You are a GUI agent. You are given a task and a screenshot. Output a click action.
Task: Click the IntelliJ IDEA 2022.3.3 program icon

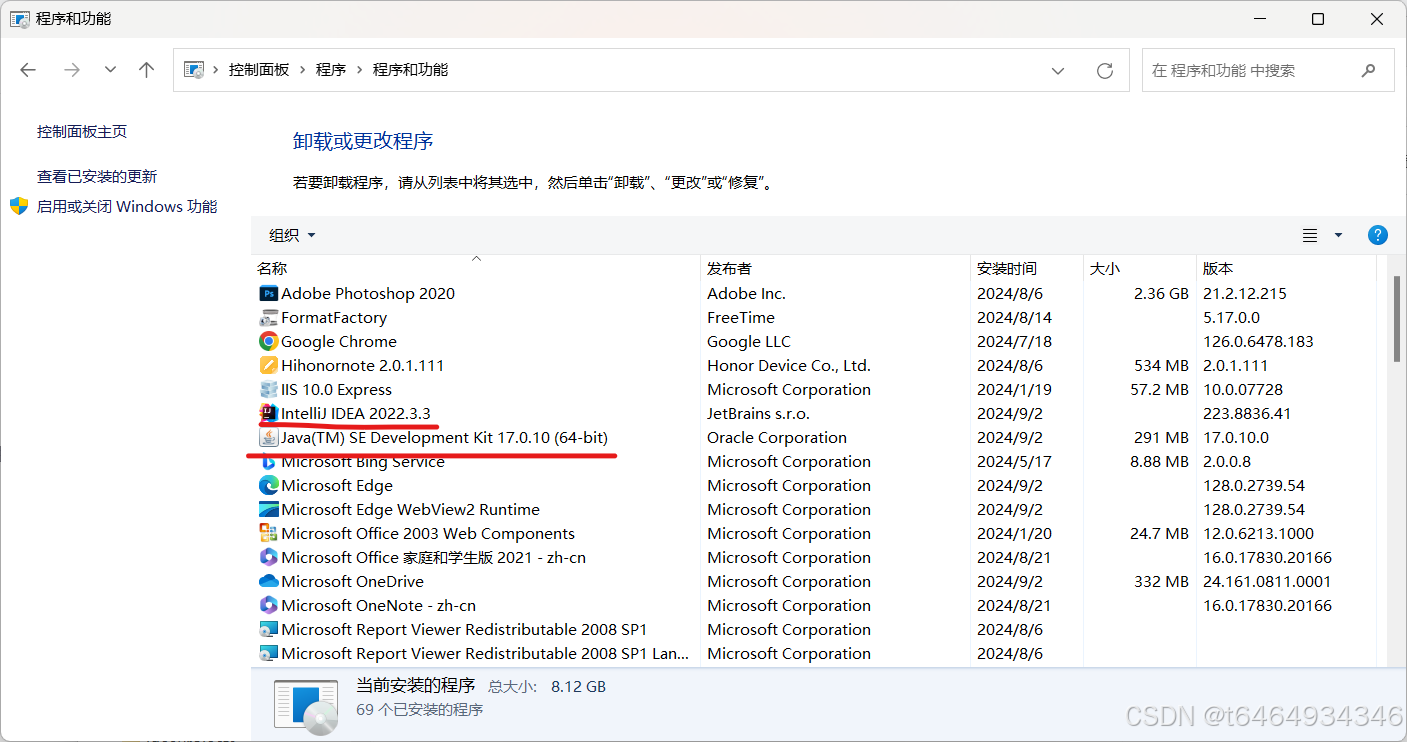point(267,413)
